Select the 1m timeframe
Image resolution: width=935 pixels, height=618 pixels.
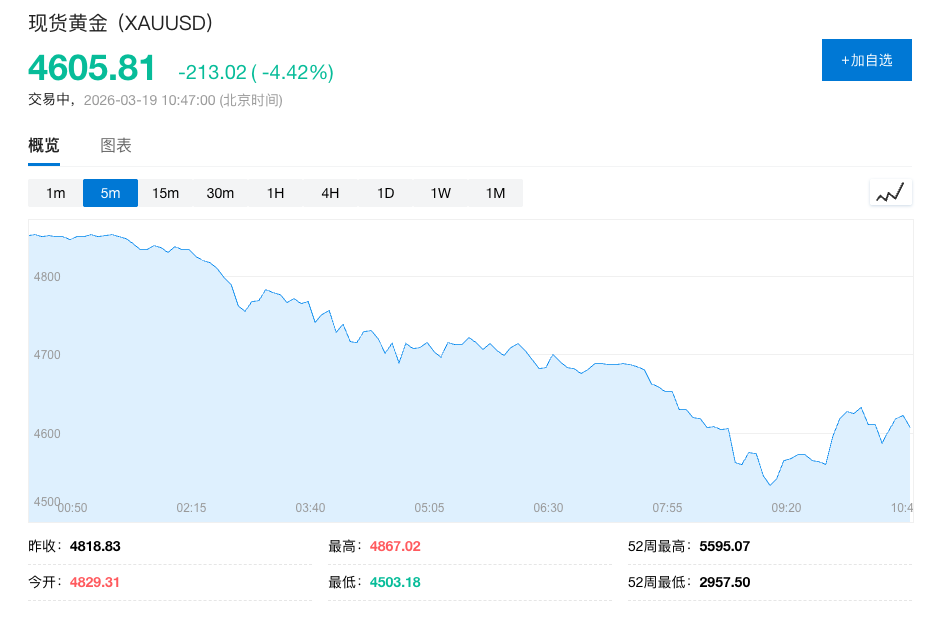click(x=54, y=192)
